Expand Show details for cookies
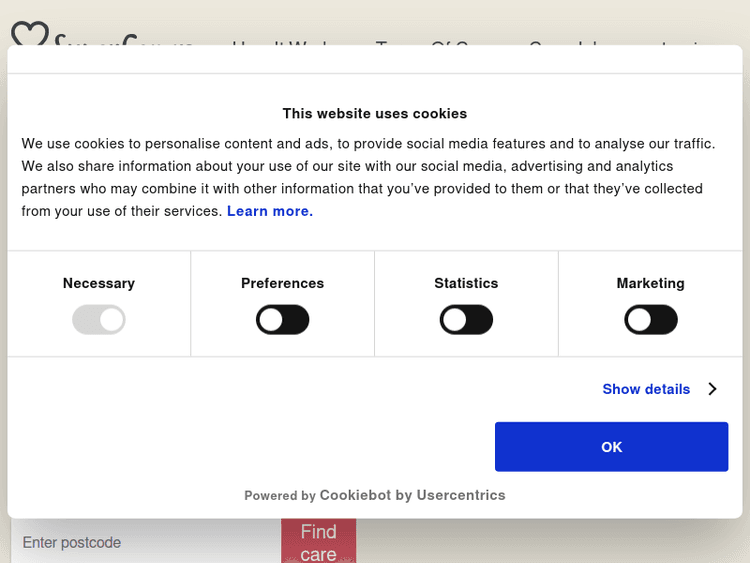The width and height of the screenshot is (750, 563). 646,389
